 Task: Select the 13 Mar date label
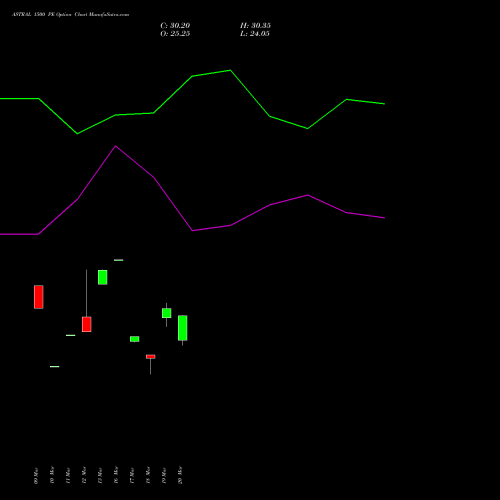(x=100, y=476)
